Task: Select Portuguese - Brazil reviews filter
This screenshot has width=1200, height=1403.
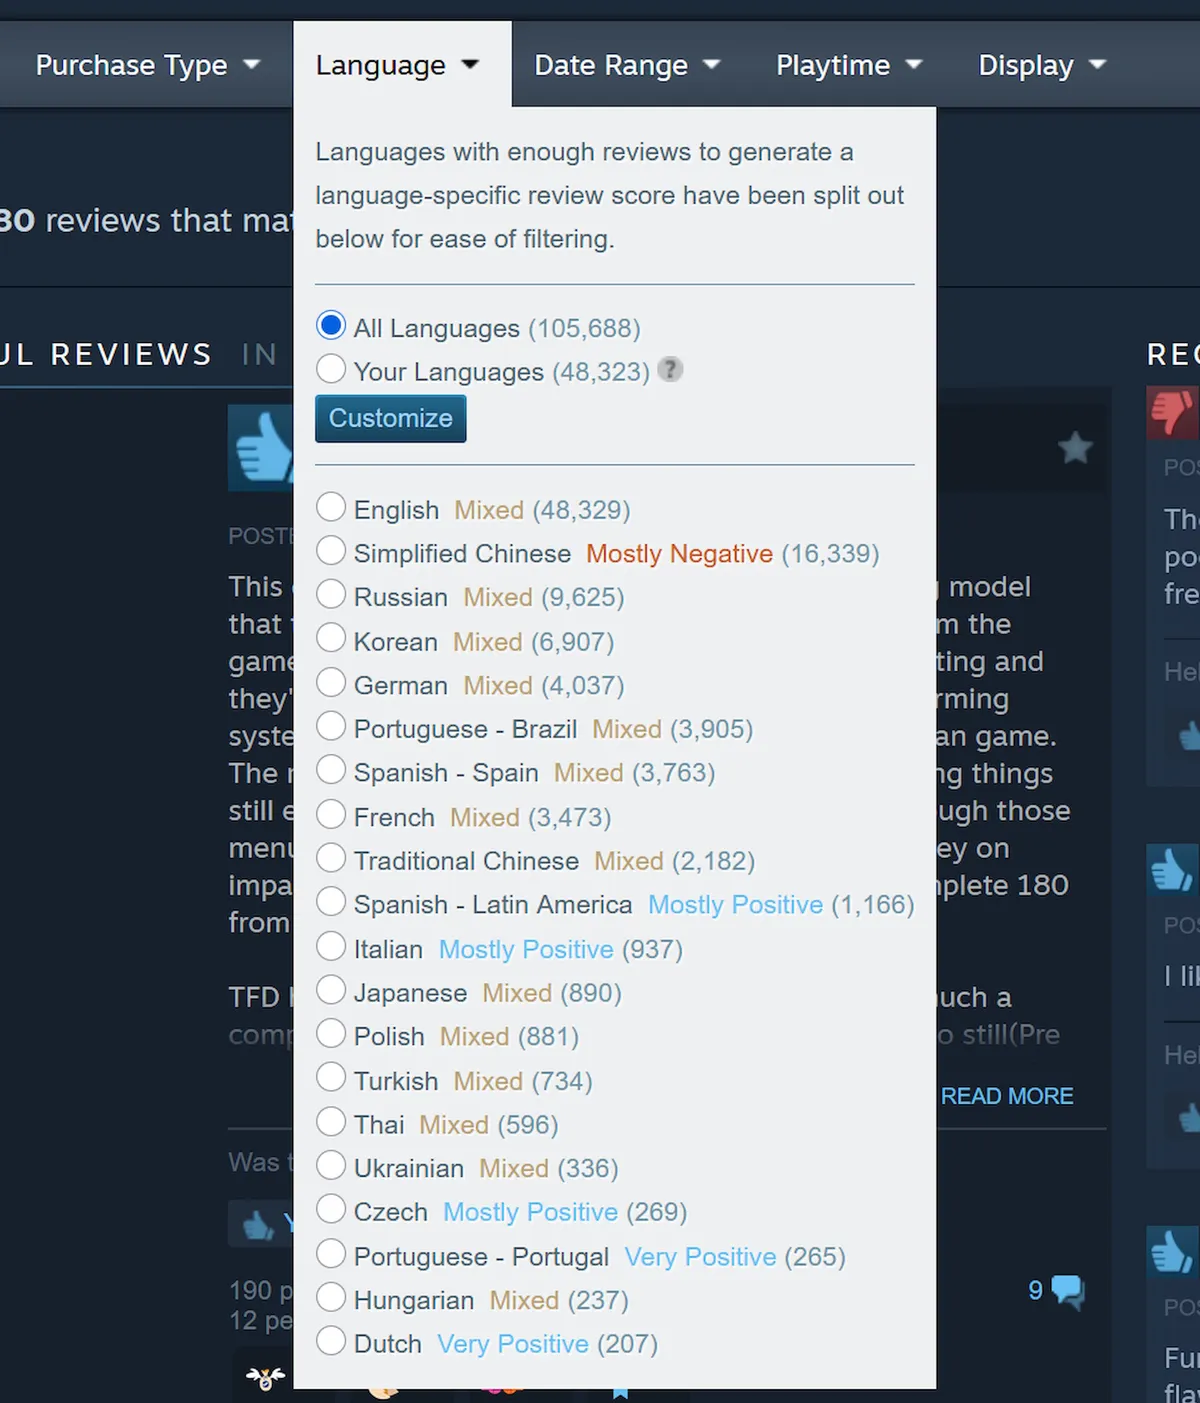Action: [331, 726]
